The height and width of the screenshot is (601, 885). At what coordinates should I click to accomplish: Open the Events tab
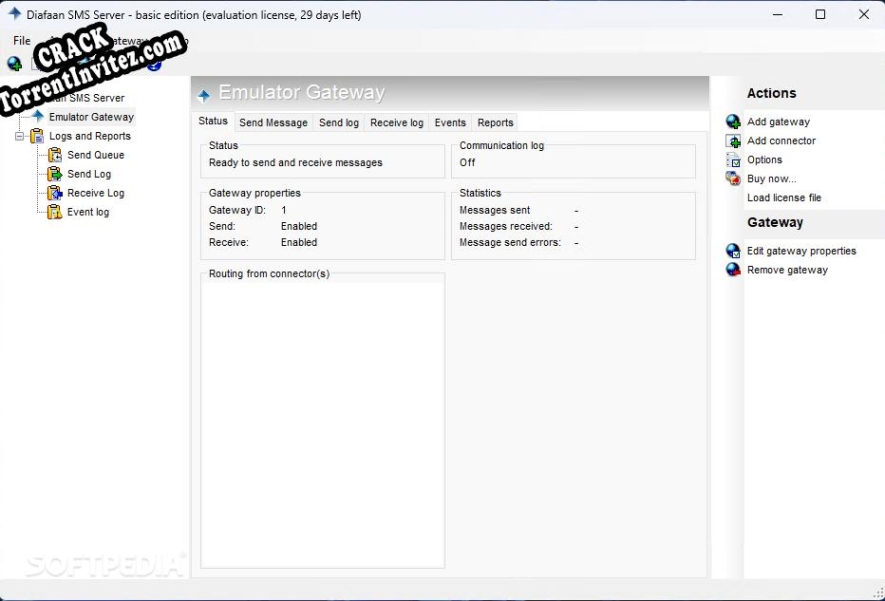tap(450, 122)
